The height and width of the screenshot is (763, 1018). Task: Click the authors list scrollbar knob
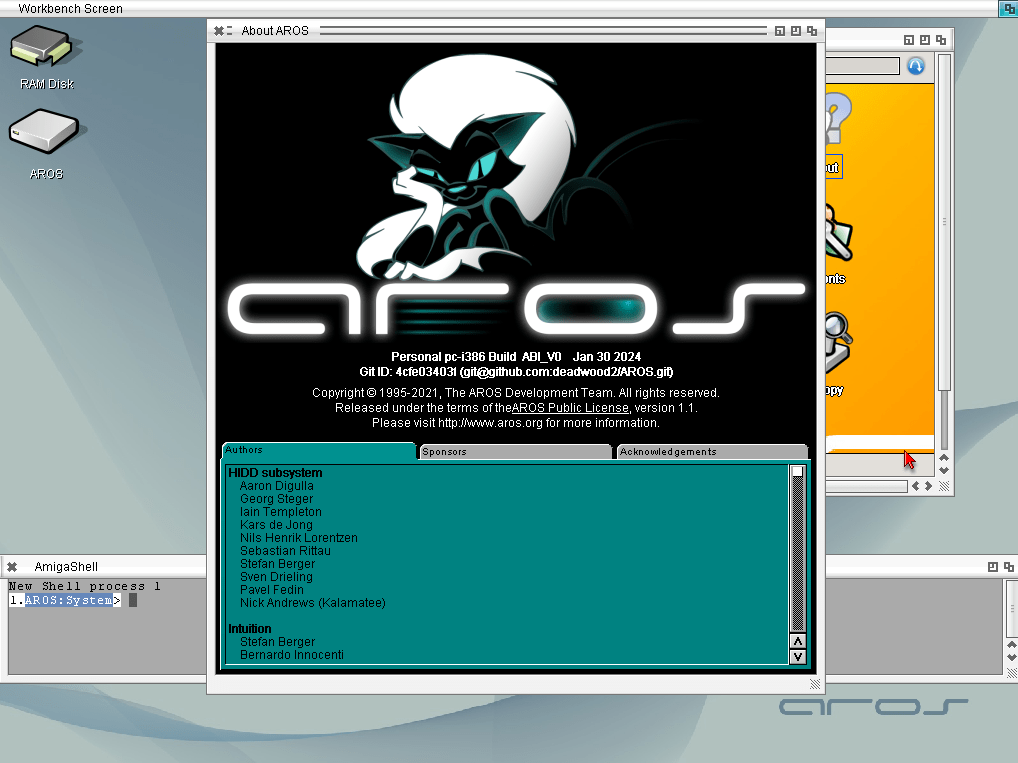pos(798,472)
